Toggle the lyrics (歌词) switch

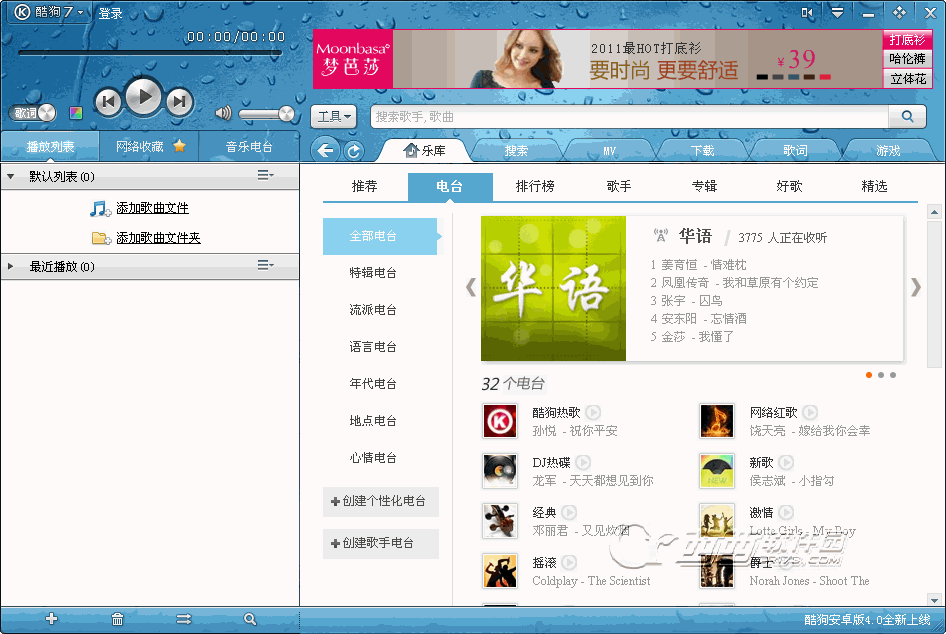33,113
